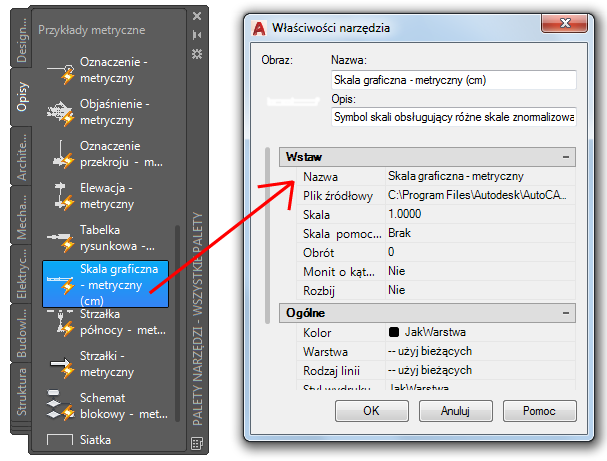607x461 pixels.
Task: Select the Siatka tool icon
Action: 60,440
